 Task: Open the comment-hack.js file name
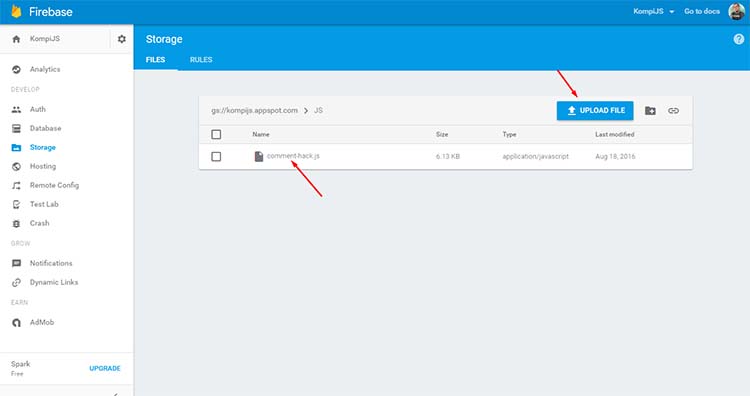point(293,156)
